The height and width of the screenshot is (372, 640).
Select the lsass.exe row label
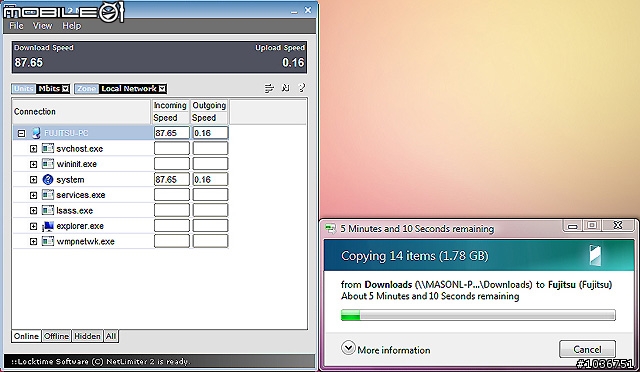pos(75,211)
